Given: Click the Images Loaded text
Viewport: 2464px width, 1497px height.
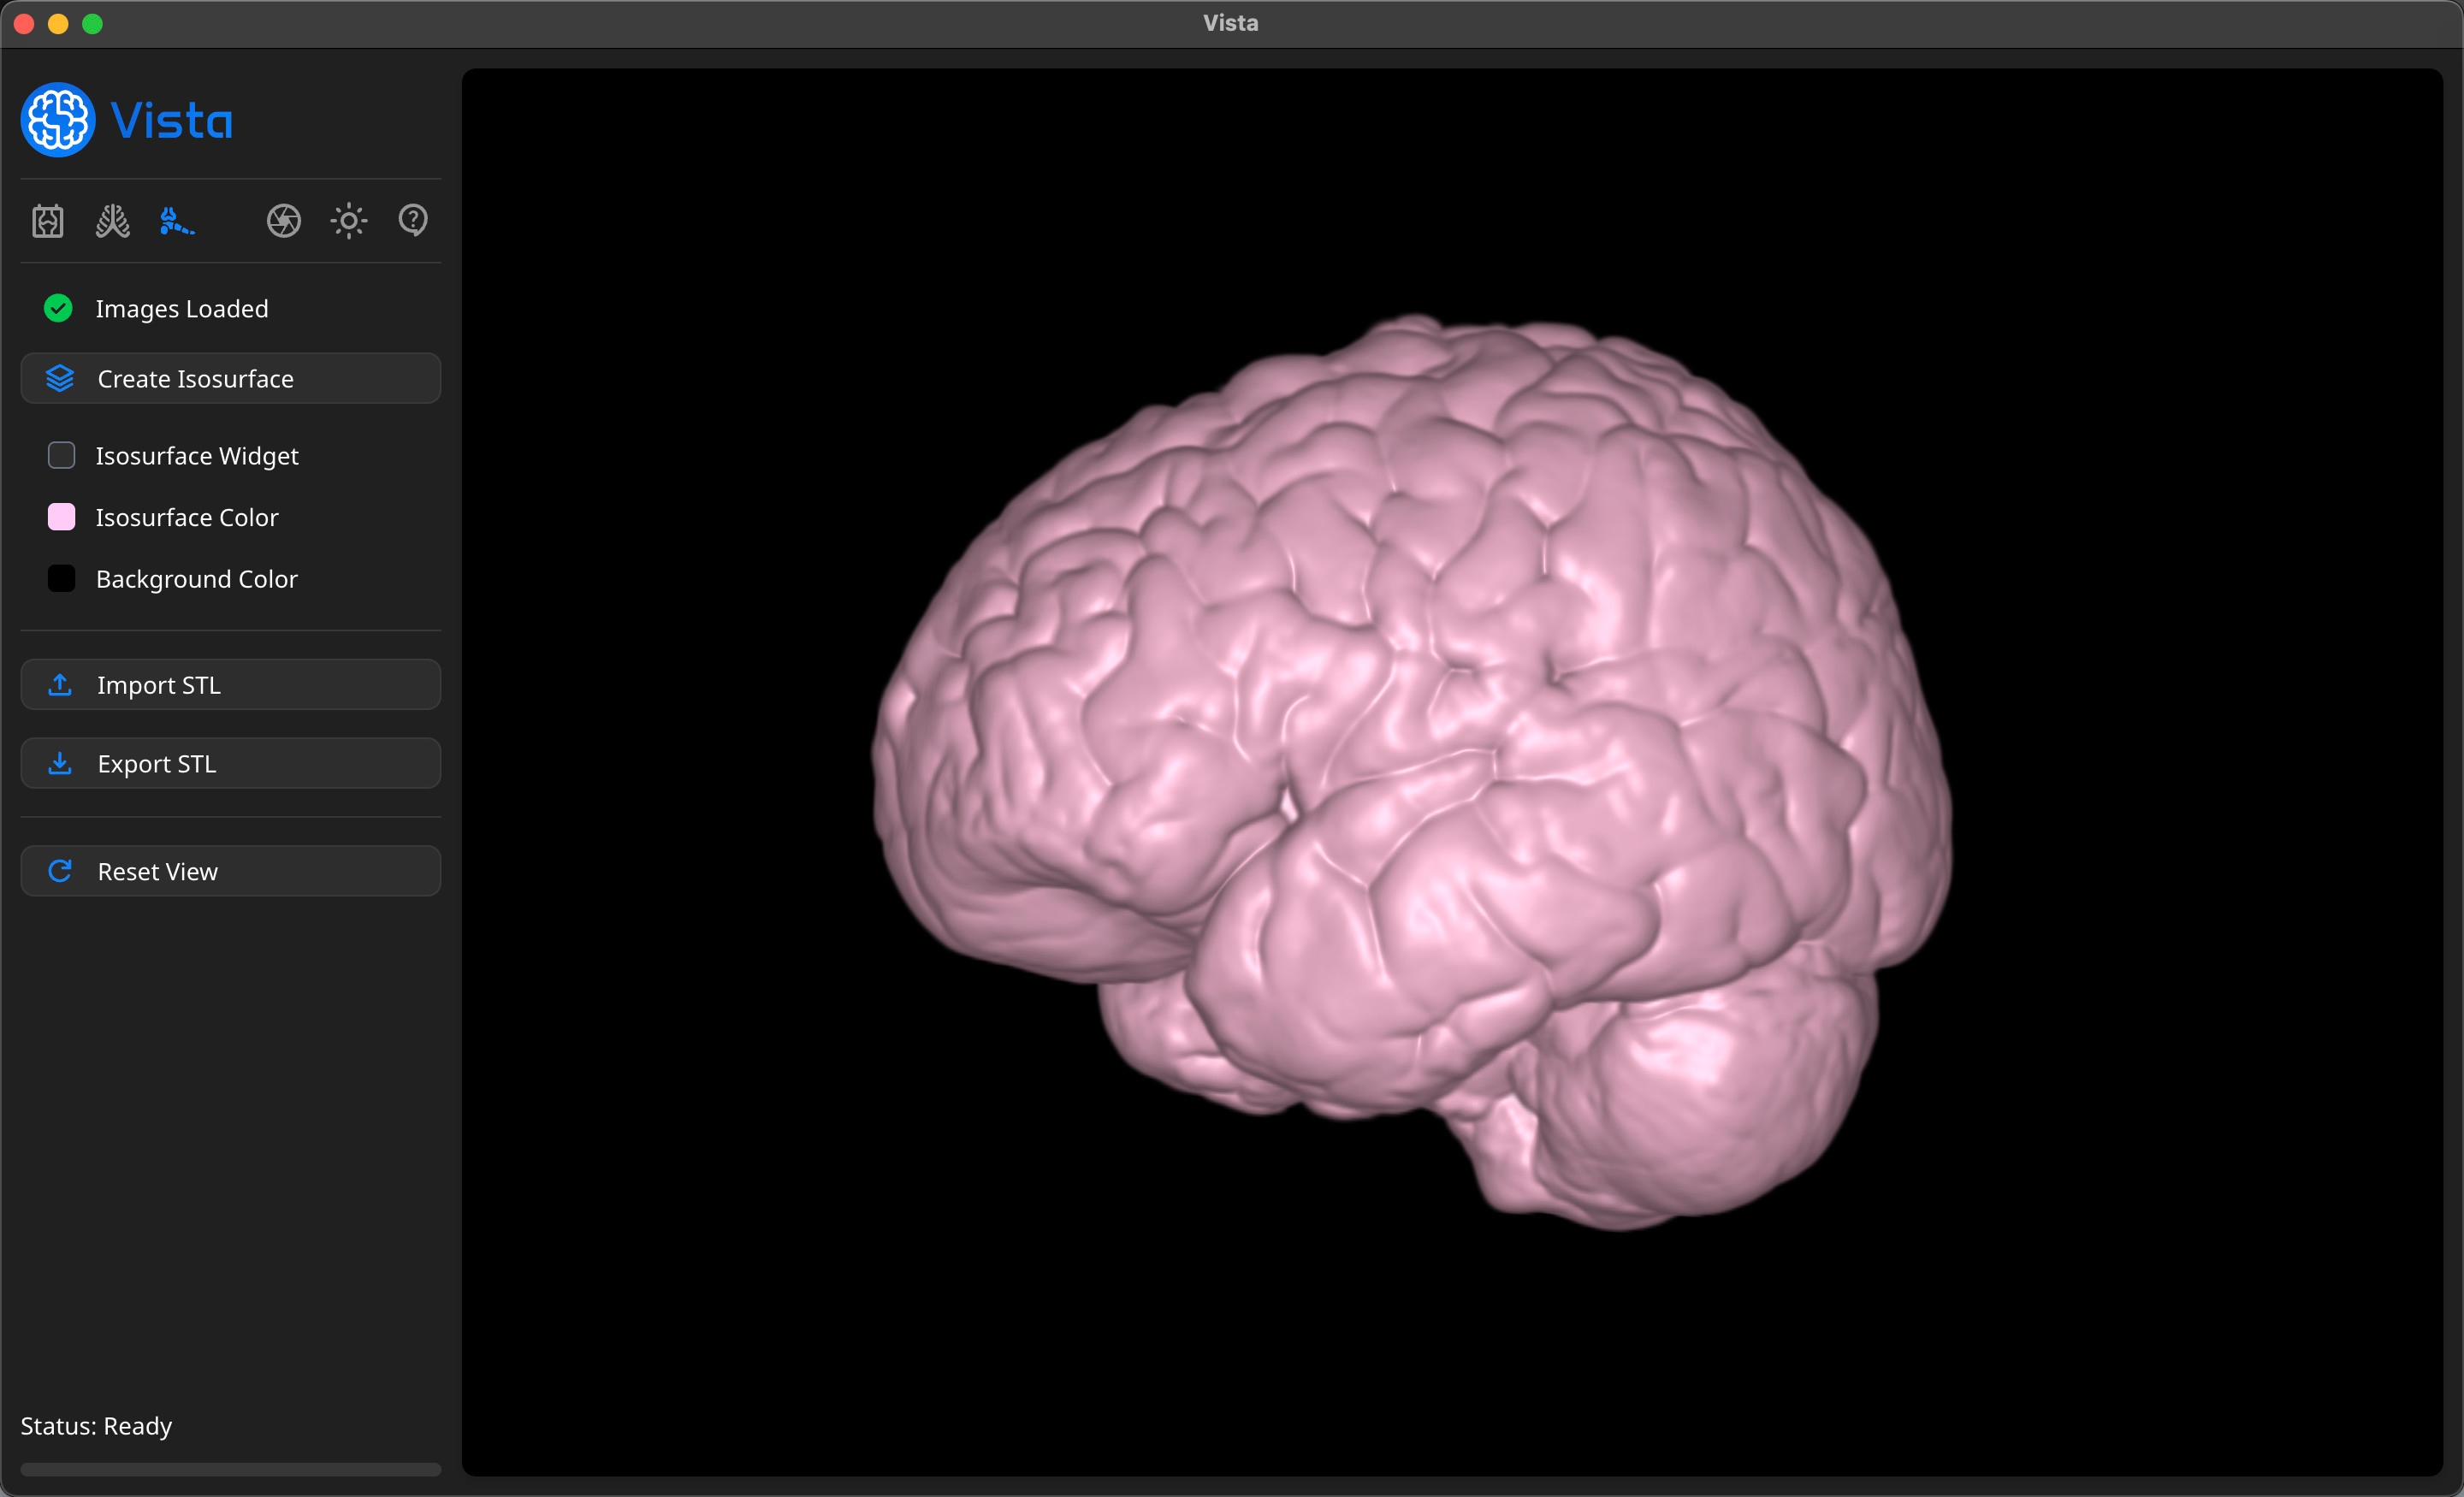Looking at the screenshot, I should 182,309.
